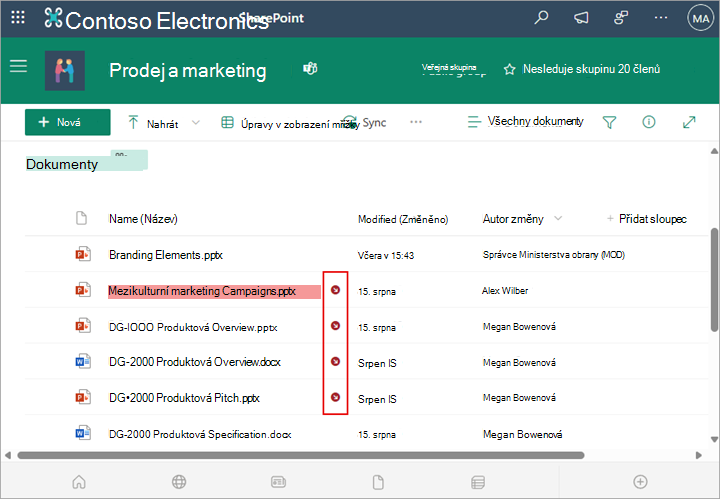Click Přidat sloupec to add a column

point(647,219)
